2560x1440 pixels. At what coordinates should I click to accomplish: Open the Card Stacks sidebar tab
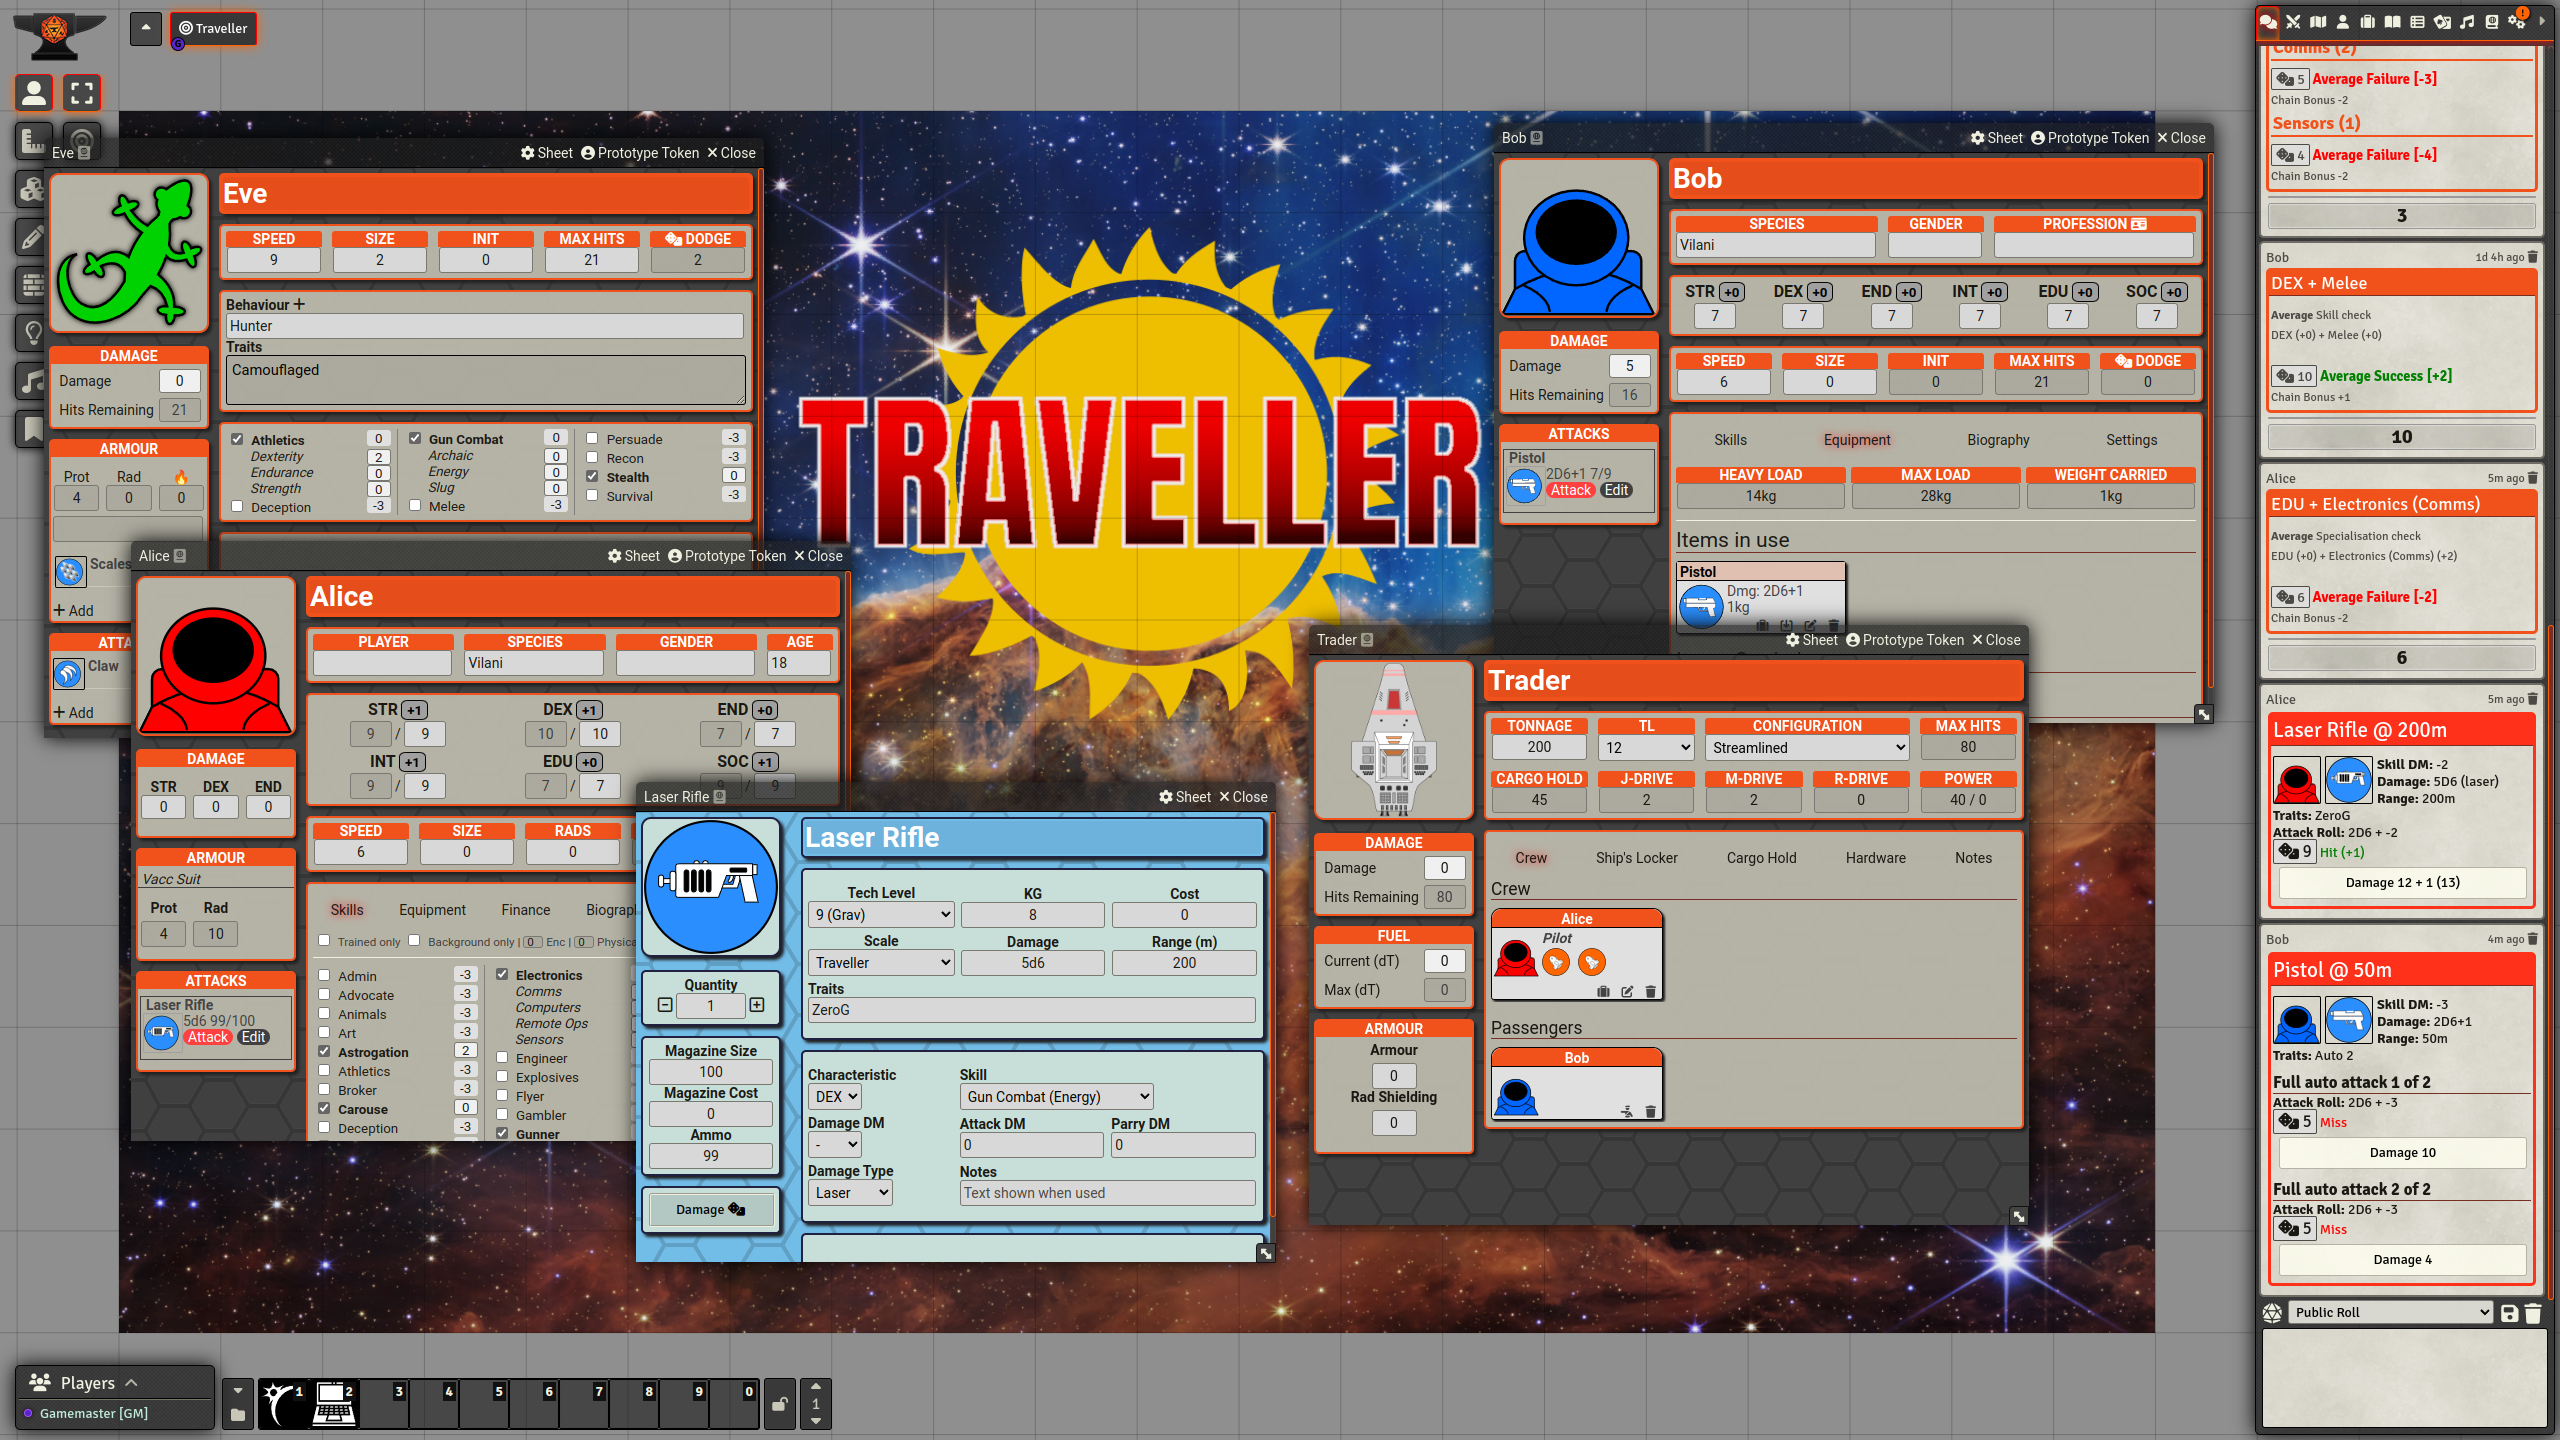point(2442,22)
